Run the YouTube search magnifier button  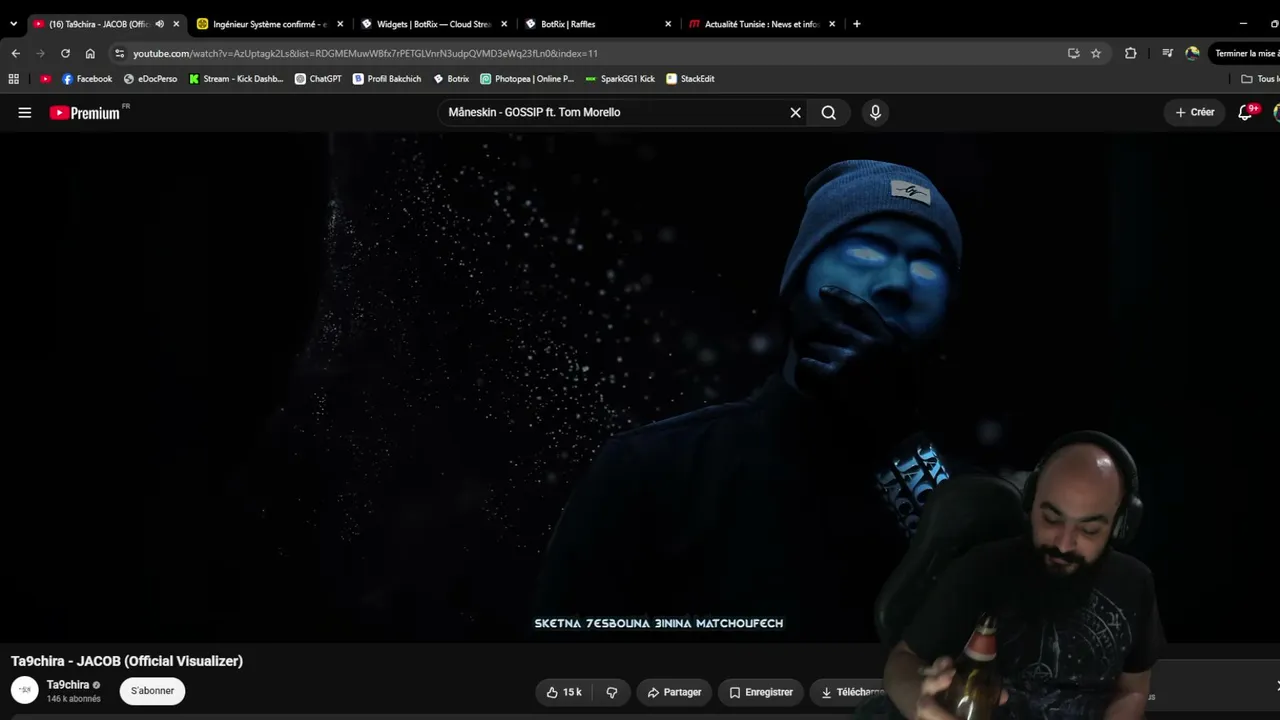[829, 113]
